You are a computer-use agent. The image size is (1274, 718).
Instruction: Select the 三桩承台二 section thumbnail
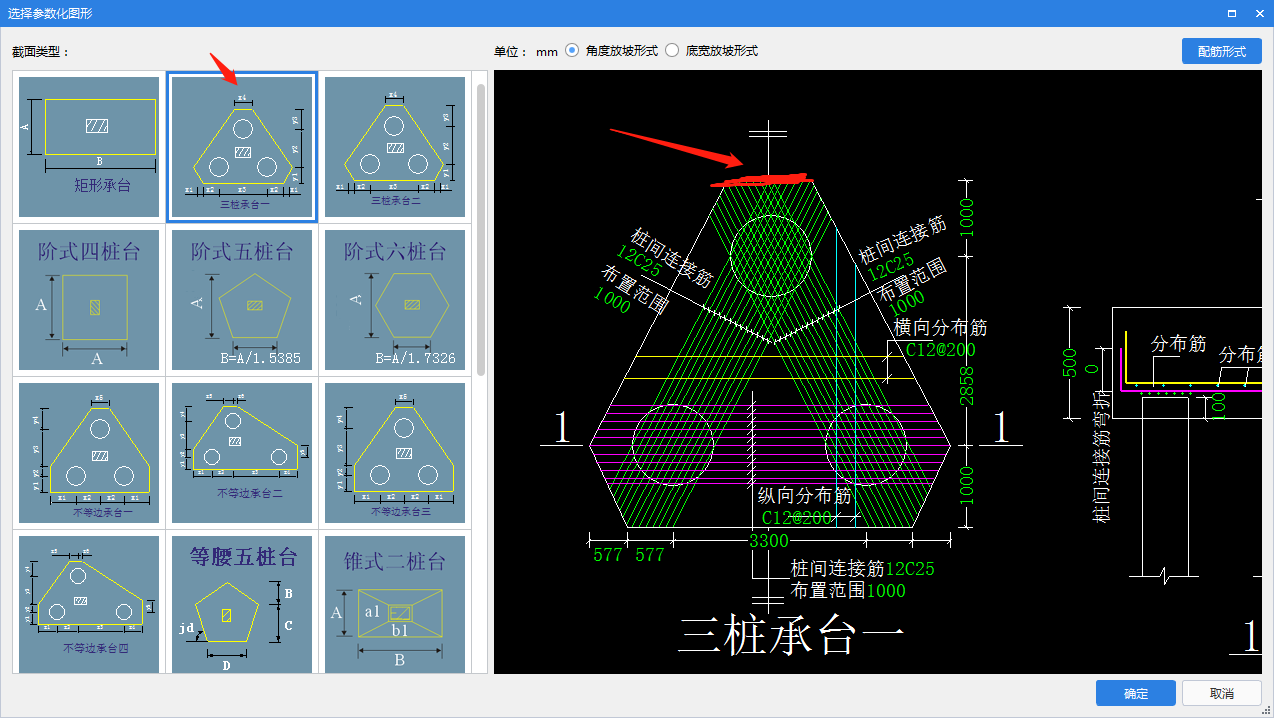(x=395, y=147)
